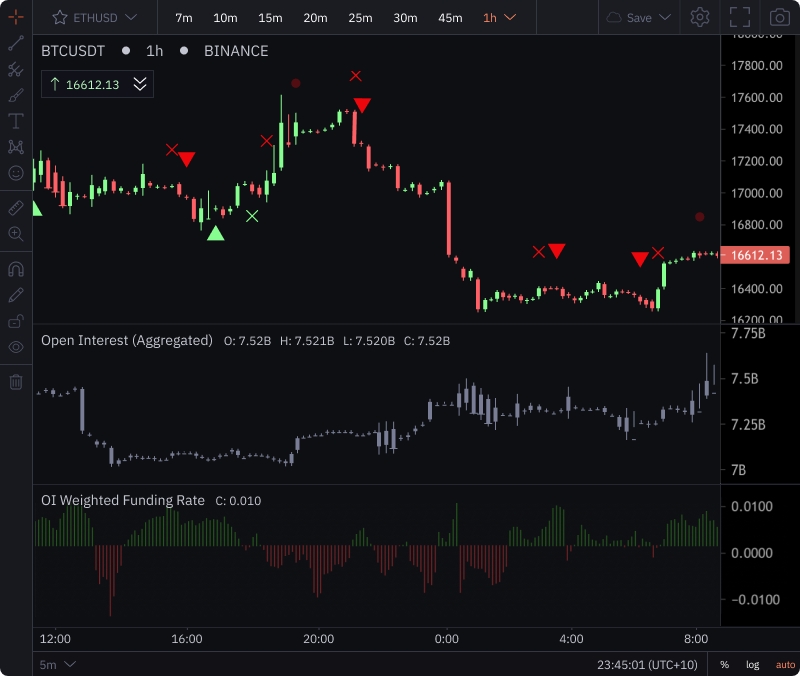Image resolution: width=800 pixels, height=676 pixels.
Task: Select the Text annotation tool
Action: (15, 121)
